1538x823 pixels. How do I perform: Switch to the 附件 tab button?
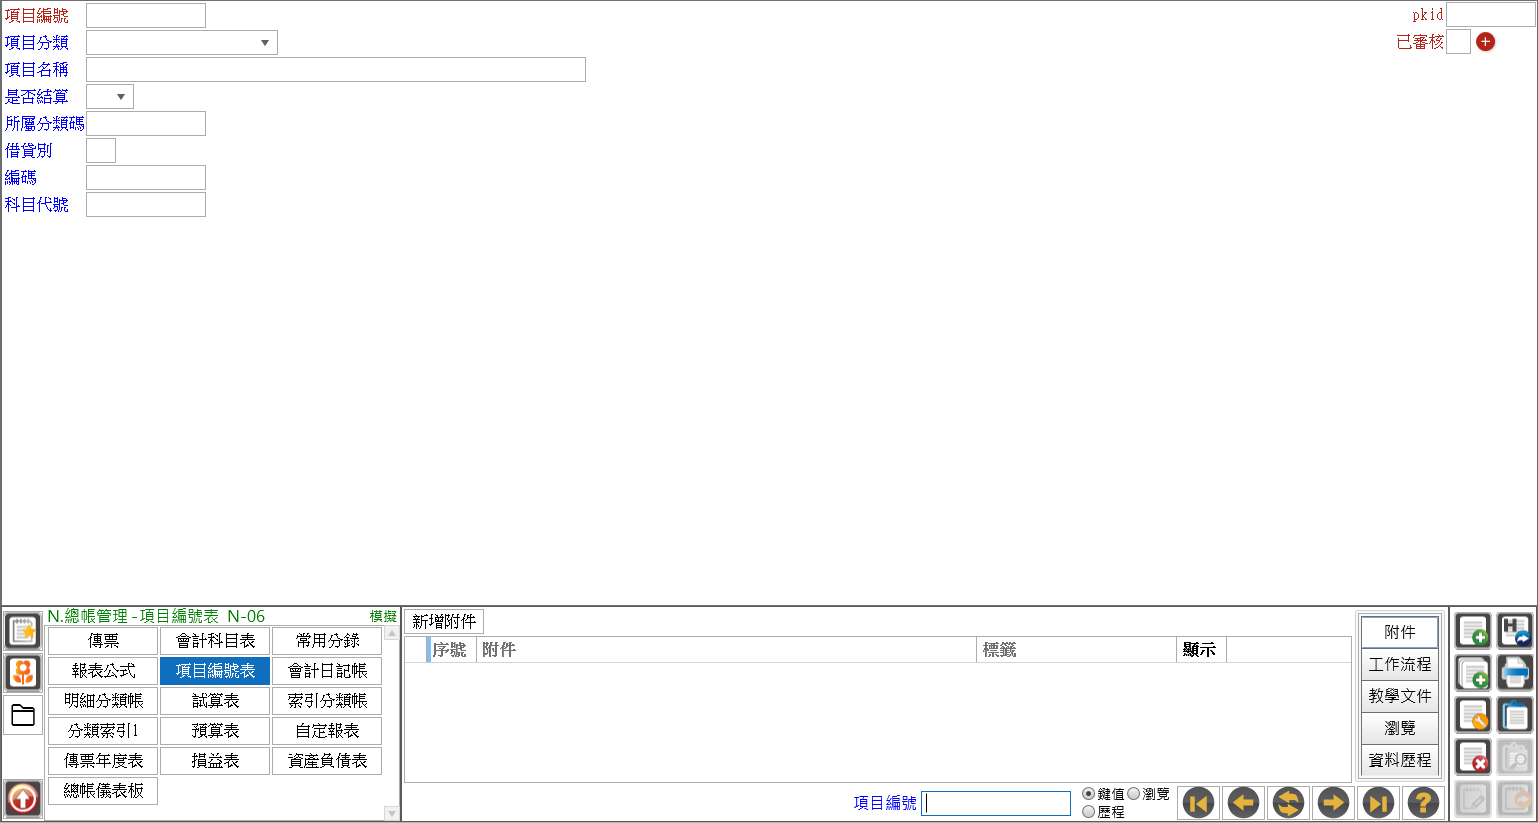(x=1399, y=632)
